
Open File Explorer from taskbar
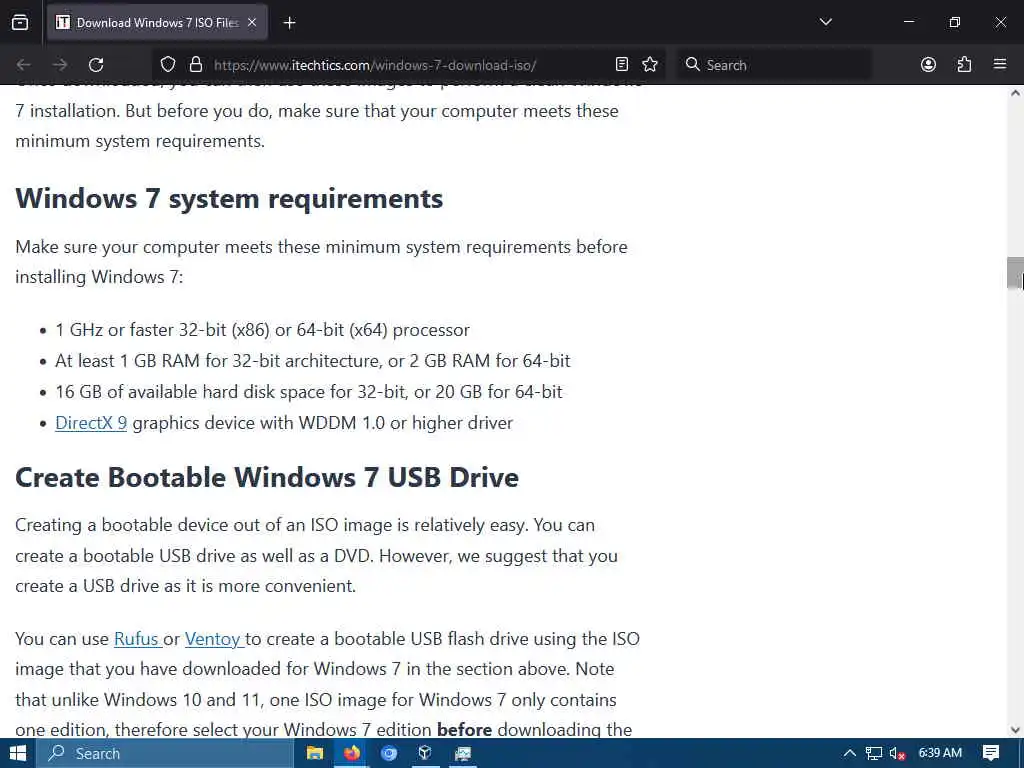click(x=315, y=754)
